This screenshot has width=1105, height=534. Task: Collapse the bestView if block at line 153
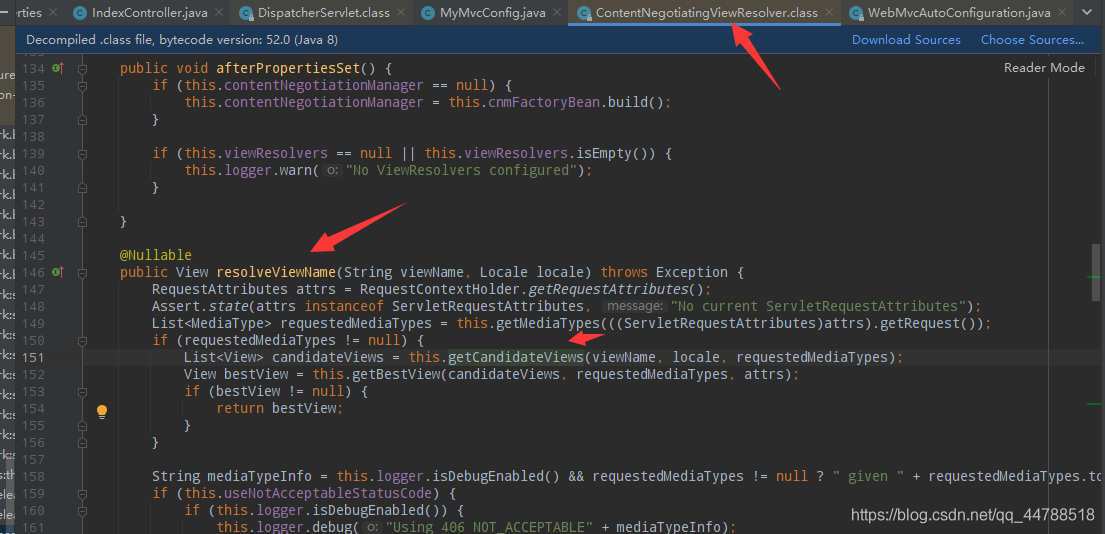[x=82, y=391]
